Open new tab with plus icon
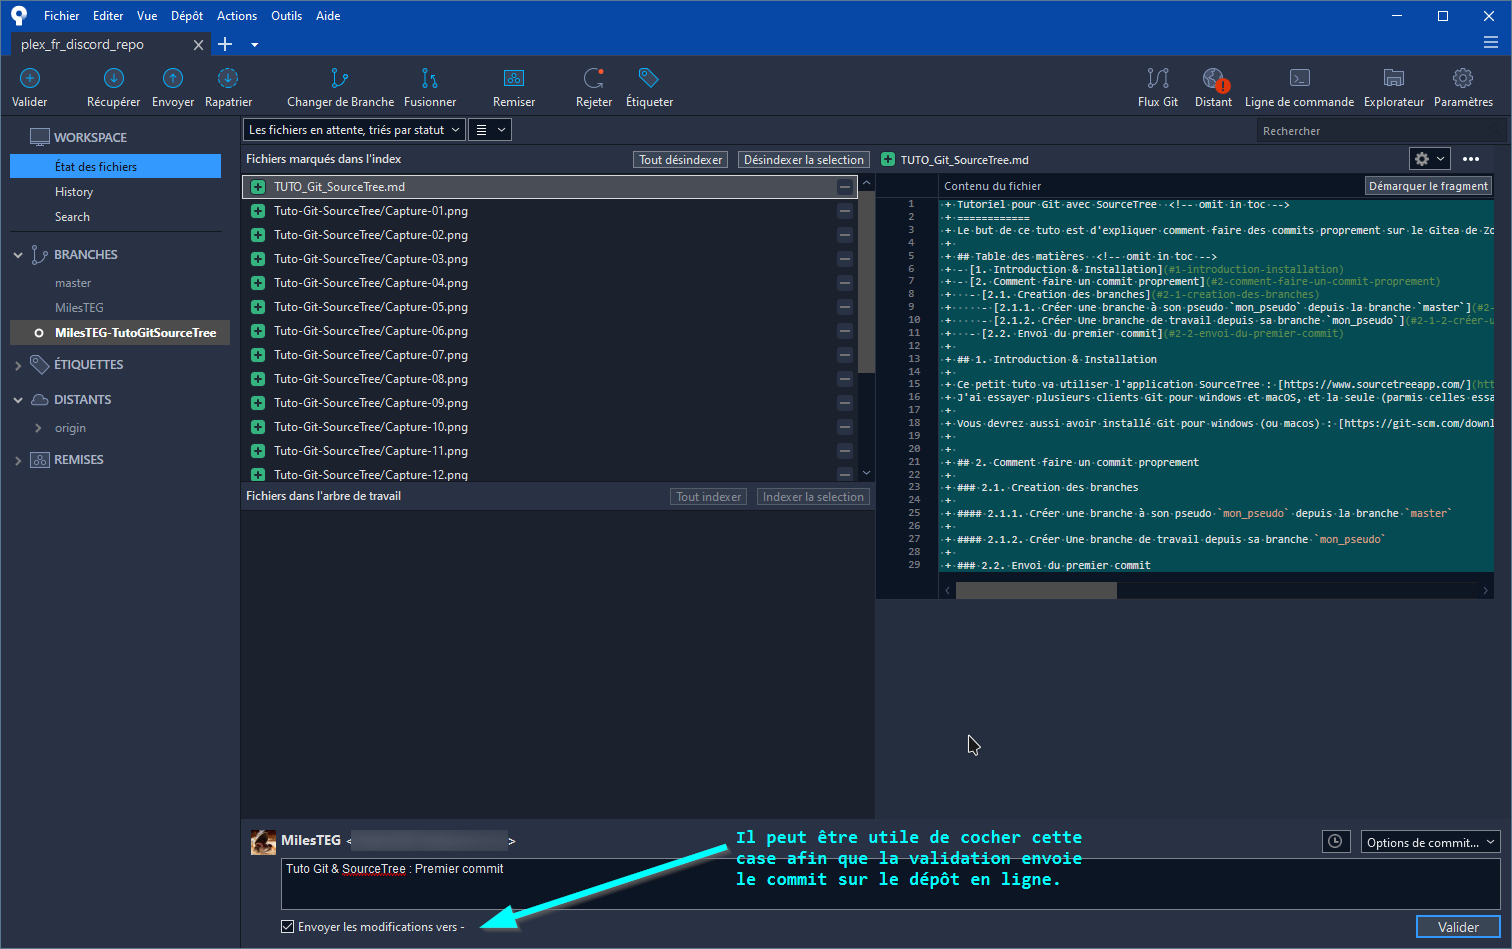Image resolution: width=1512 pixels, height=949 pixels. [225, 44]
